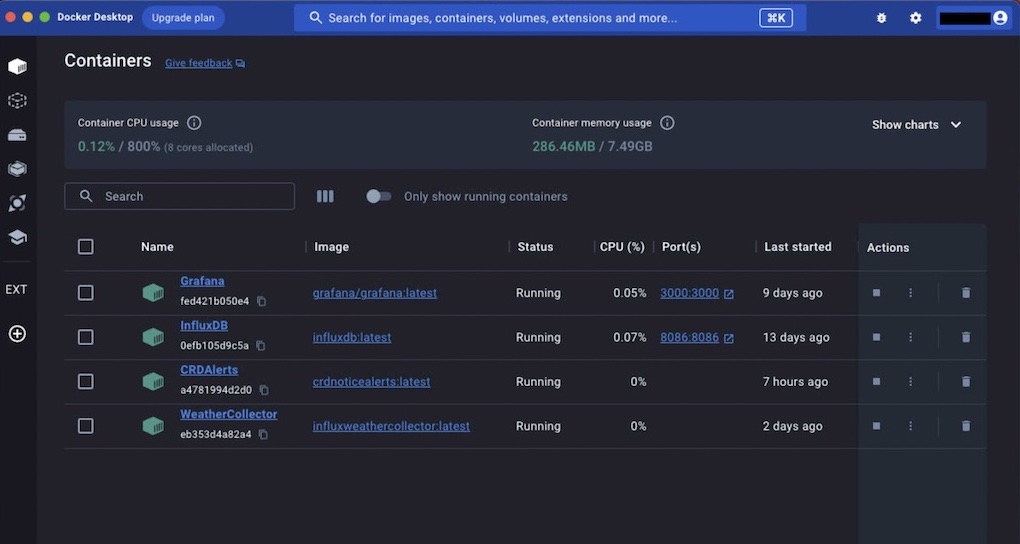Screen dimensions: 1020x544
Task: Show info for Container memory usage
Action: 667,122
